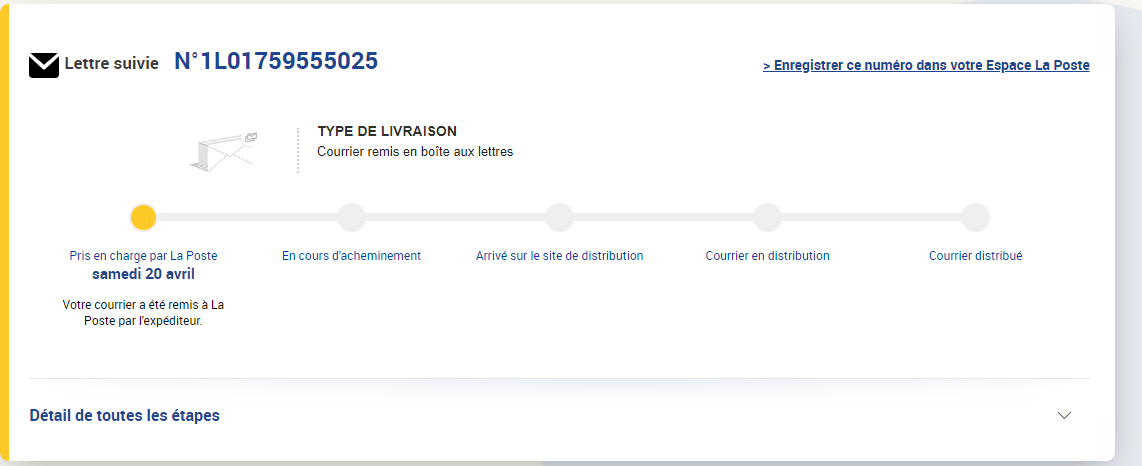The height and width of the screenshot is (466, 1142).
Task: Click the TYPE DE LIVRAISON heading
Action: (x=387, y=132)
